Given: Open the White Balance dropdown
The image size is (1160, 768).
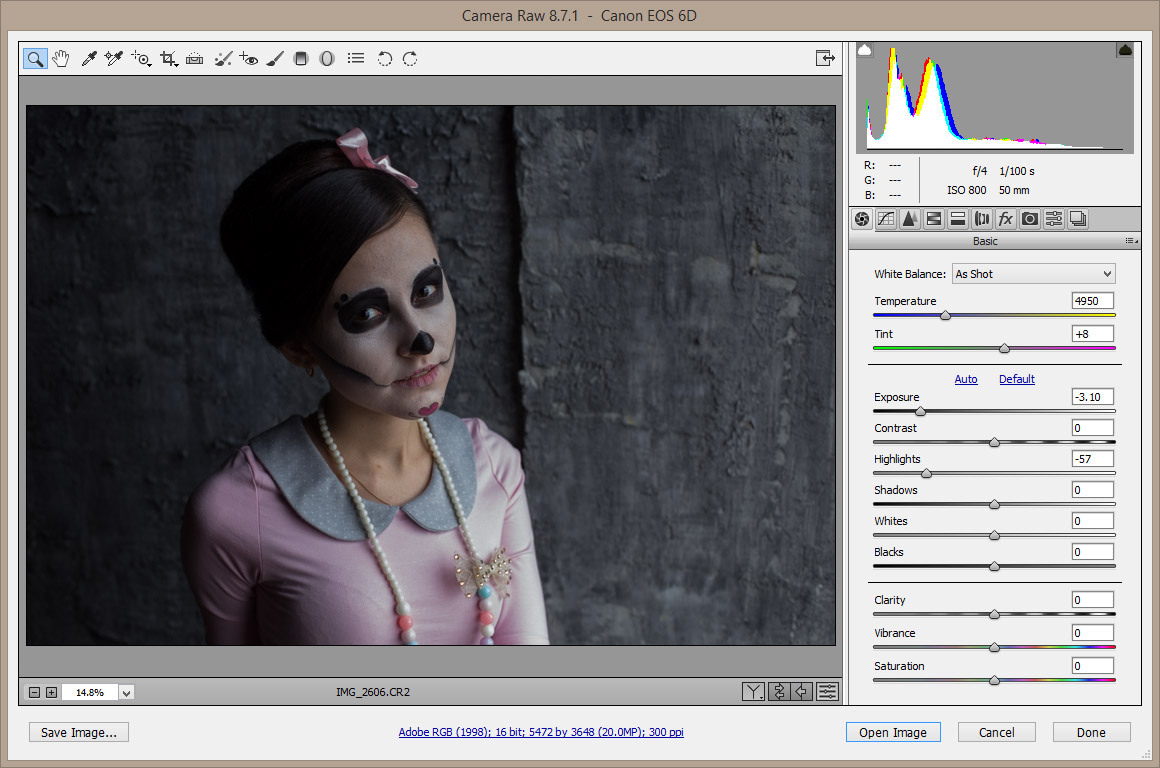Looking at the screenshot, I should 1033,274.
